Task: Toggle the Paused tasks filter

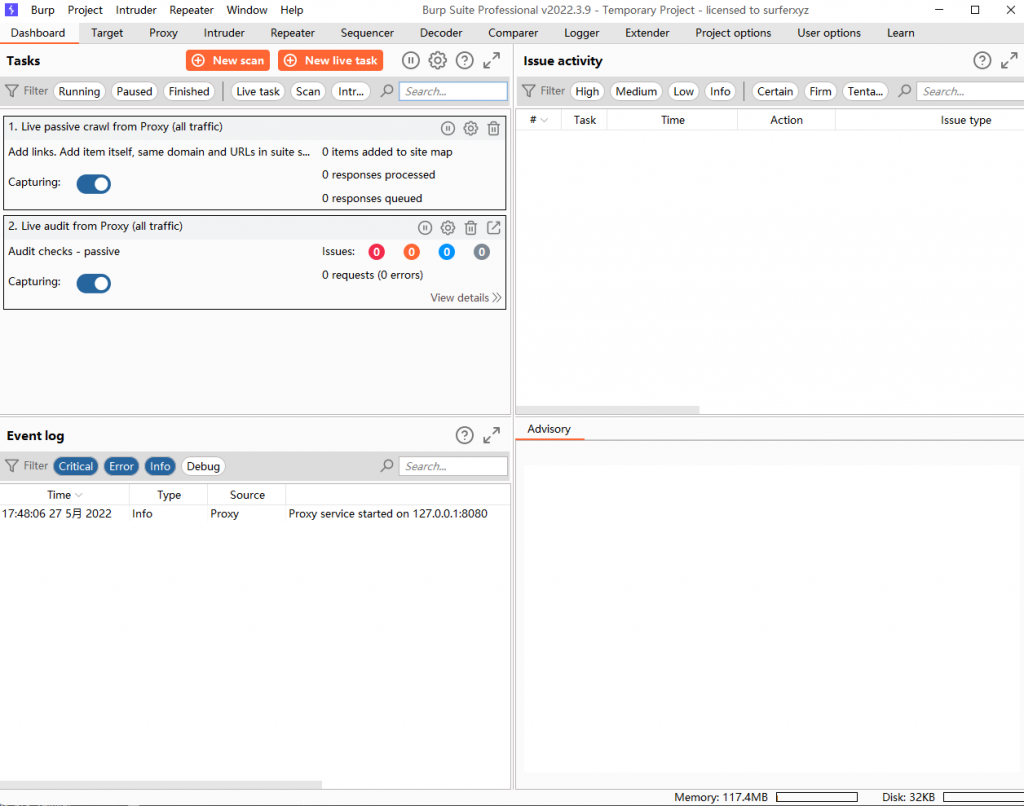Action: point(135,91)
